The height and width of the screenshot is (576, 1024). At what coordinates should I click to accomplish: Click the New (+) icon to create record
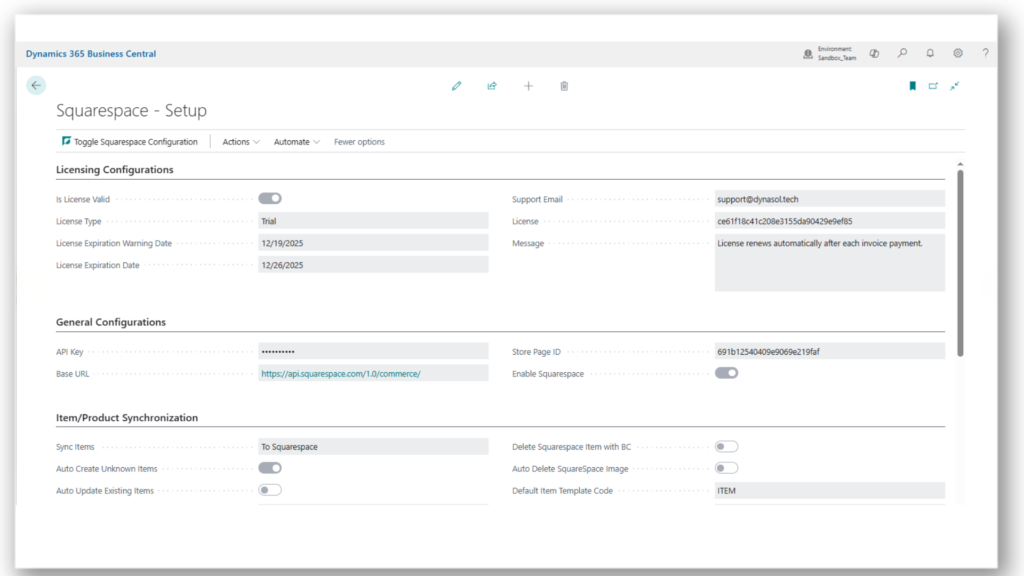(x=528, y=86)
